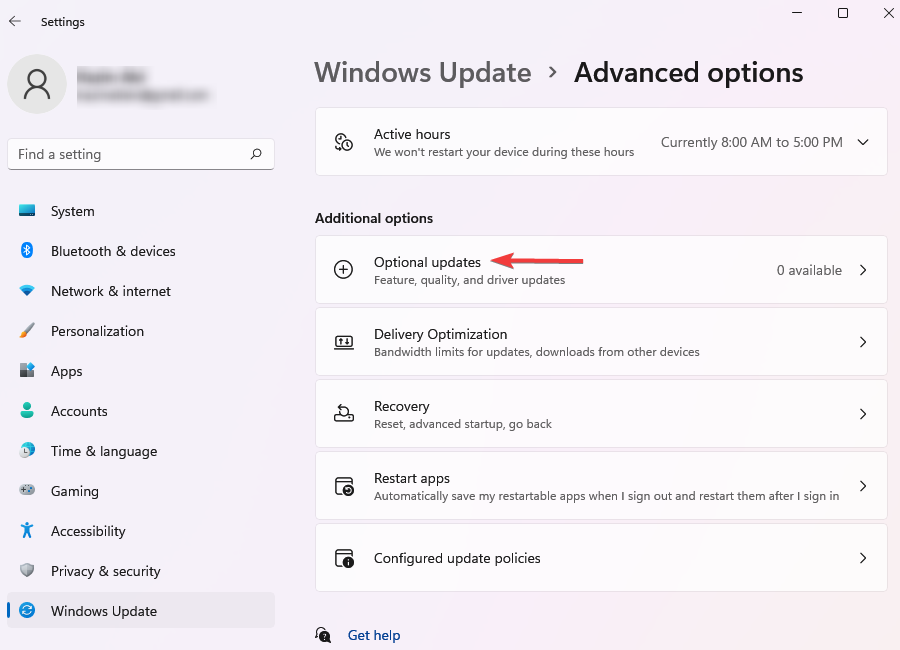Click the Bluetooth icon in sidebar
The height and width of the screenshot is (650, 900).
click(27, 250)
